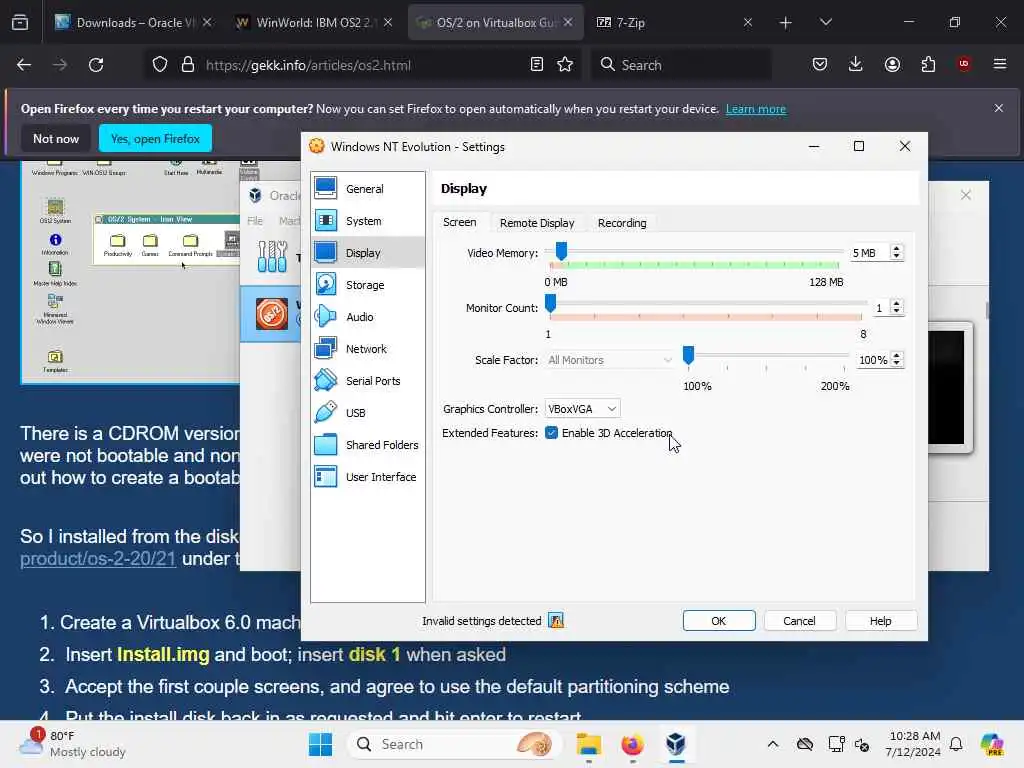Open the Graphics Controller dropdown
This screenshot has height=768, width=1024.
582,409
